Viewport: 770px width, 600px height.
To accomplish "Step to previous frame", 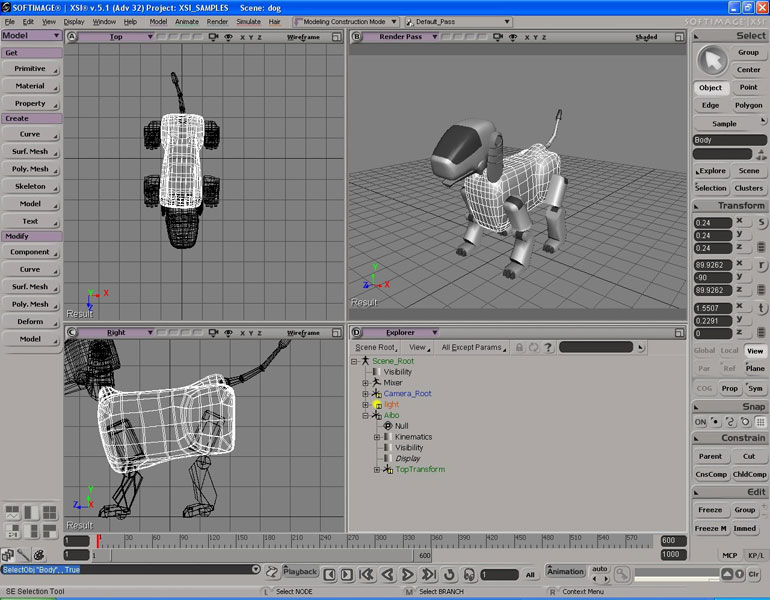I will click(330, 574).
